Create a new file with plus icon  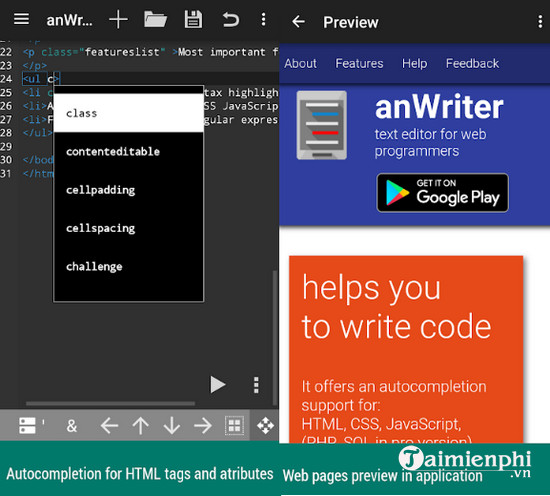coord(118,20)
